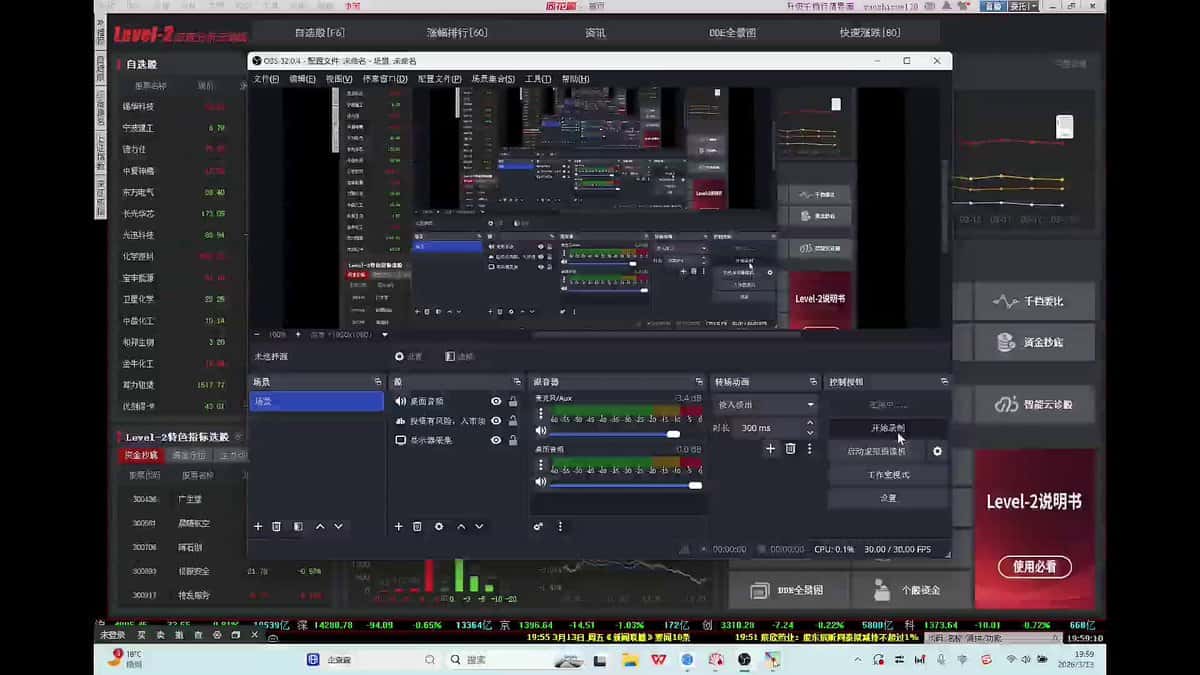Viewport: 1200px width, 675px height.
Task: Click 工作室模式 button
Action: click(x=887, y=475)
